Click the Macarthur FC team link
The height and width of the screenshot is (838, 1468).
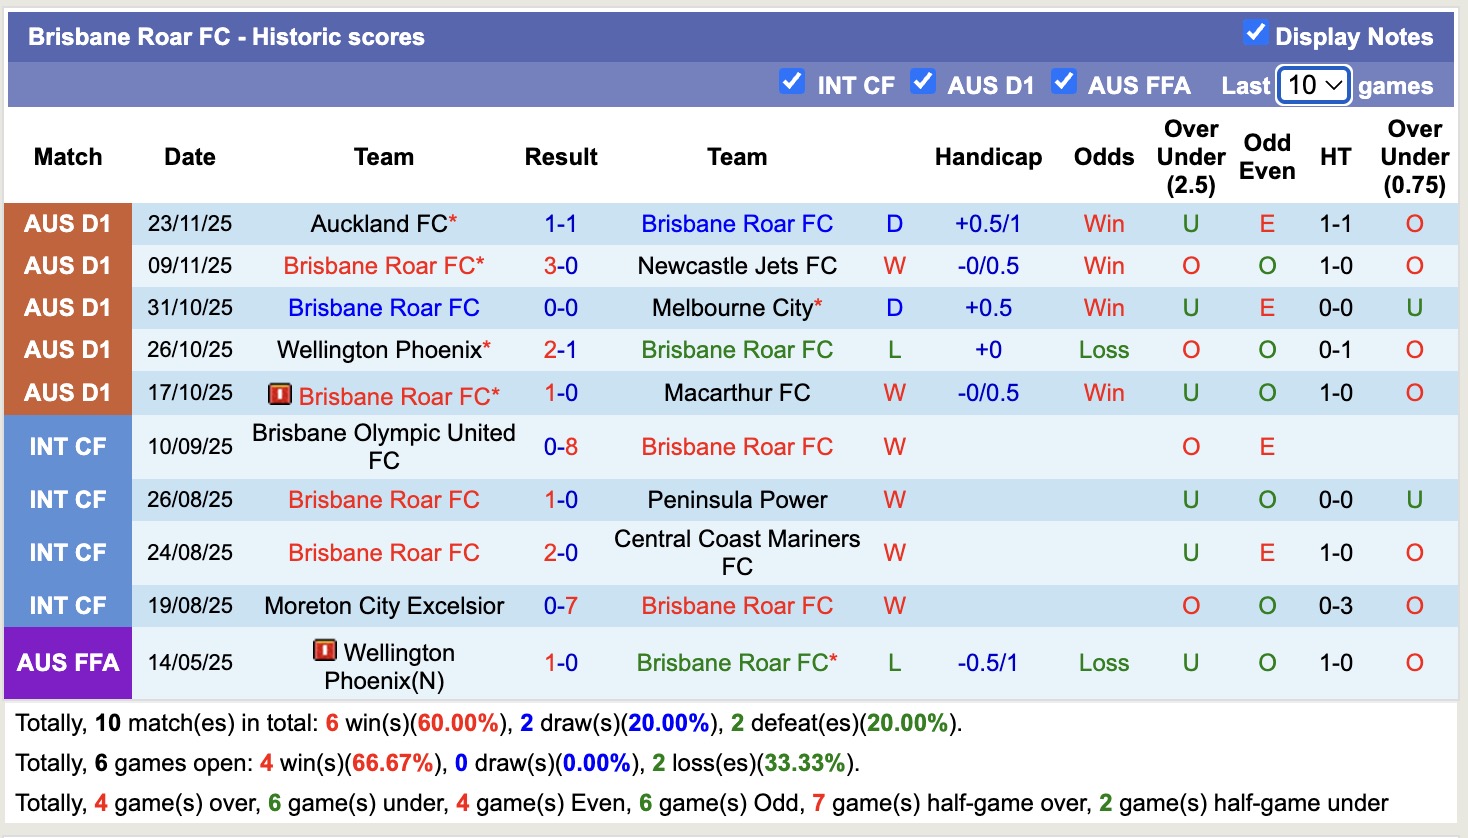tap(737, 392)
